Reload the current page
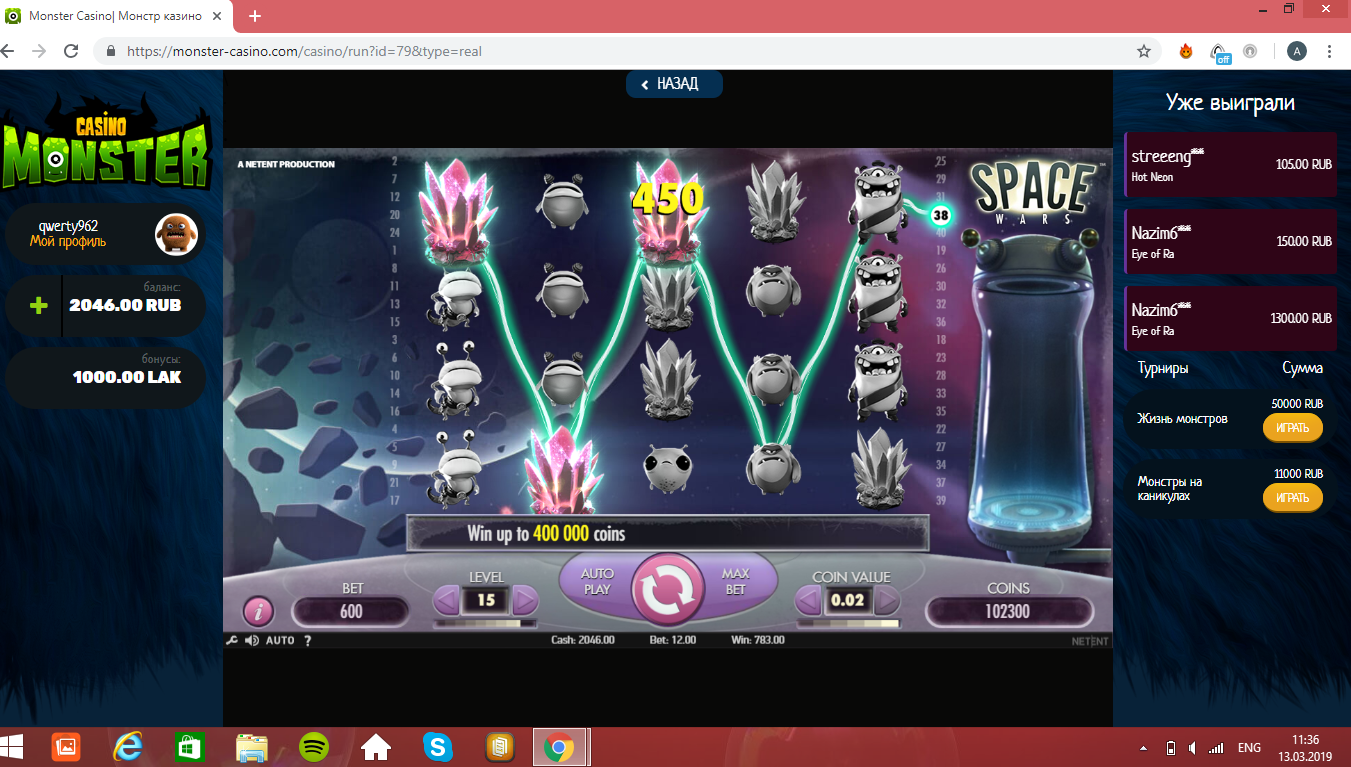1351x767 pixels. pos(71,51)
